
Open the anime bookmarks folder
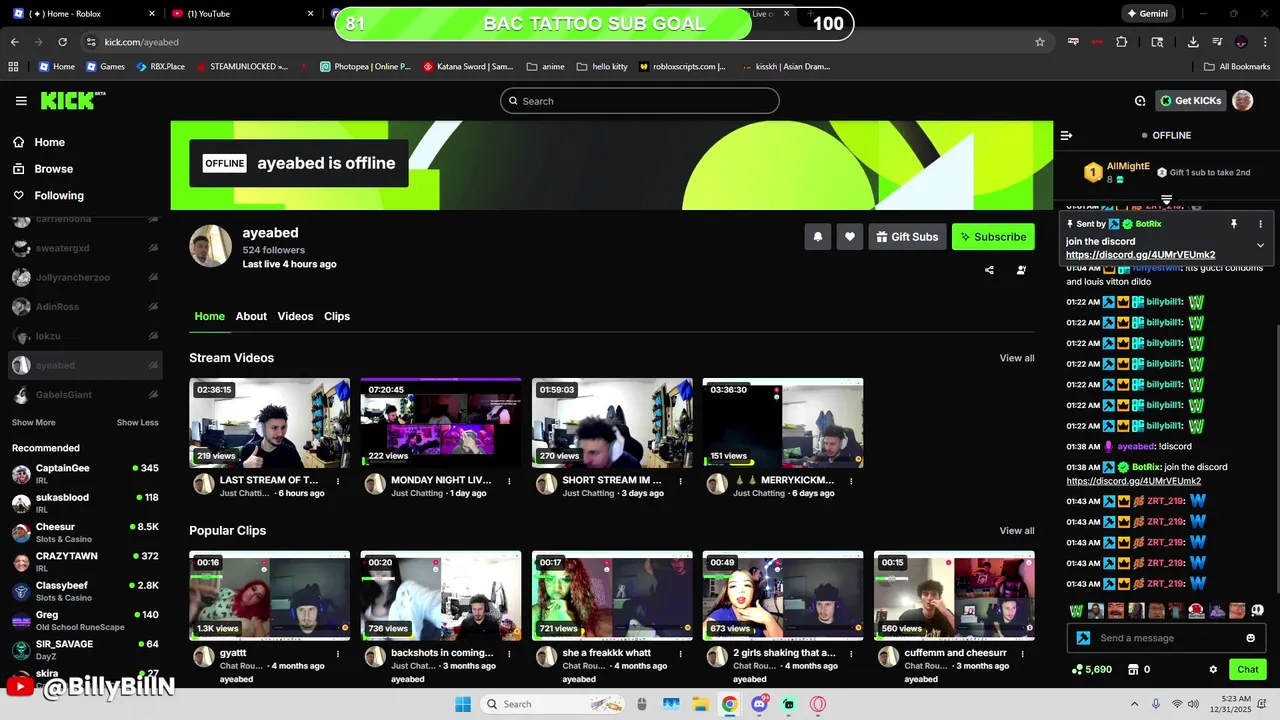(545, 67)
